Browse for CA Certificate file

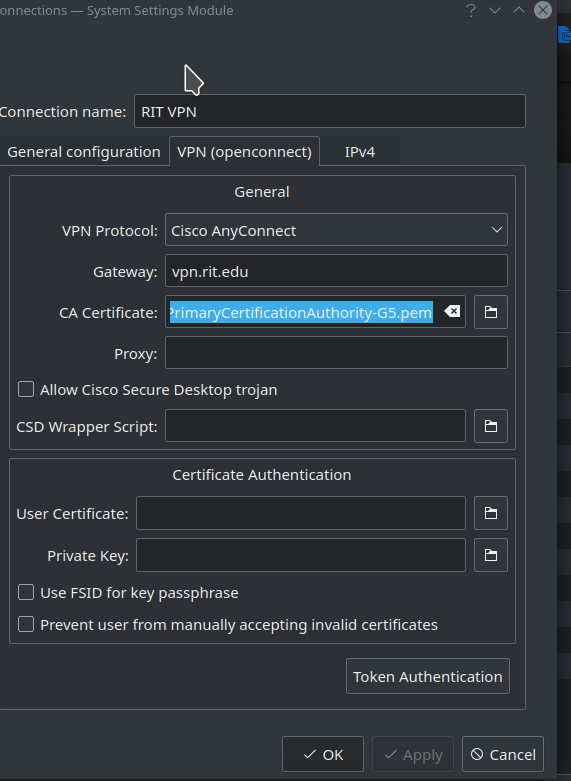click(491, 312)
